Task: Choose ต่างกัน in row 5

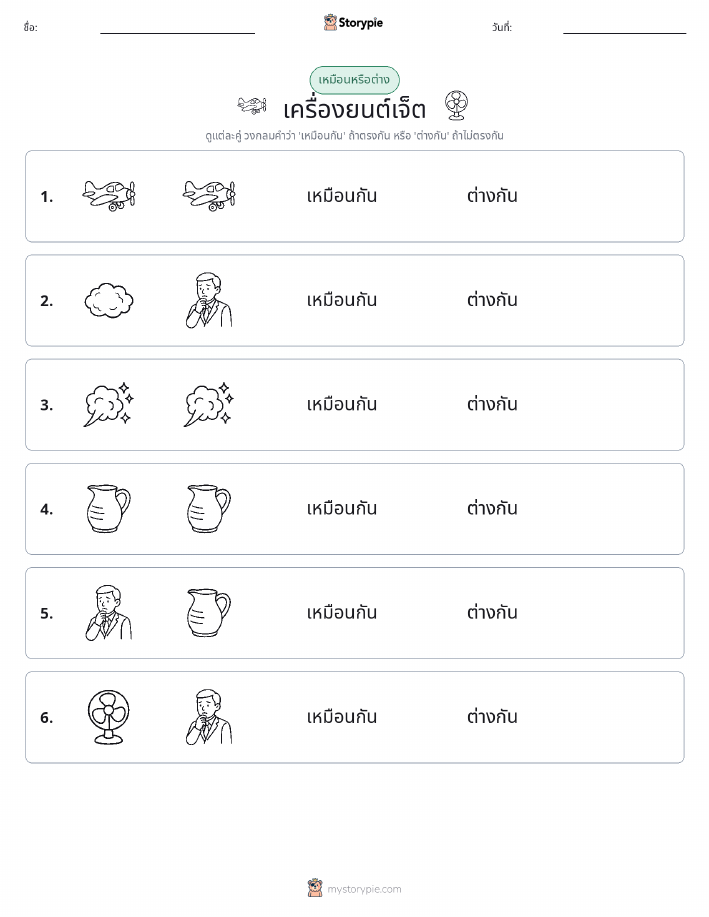Action: click(492, 612)
